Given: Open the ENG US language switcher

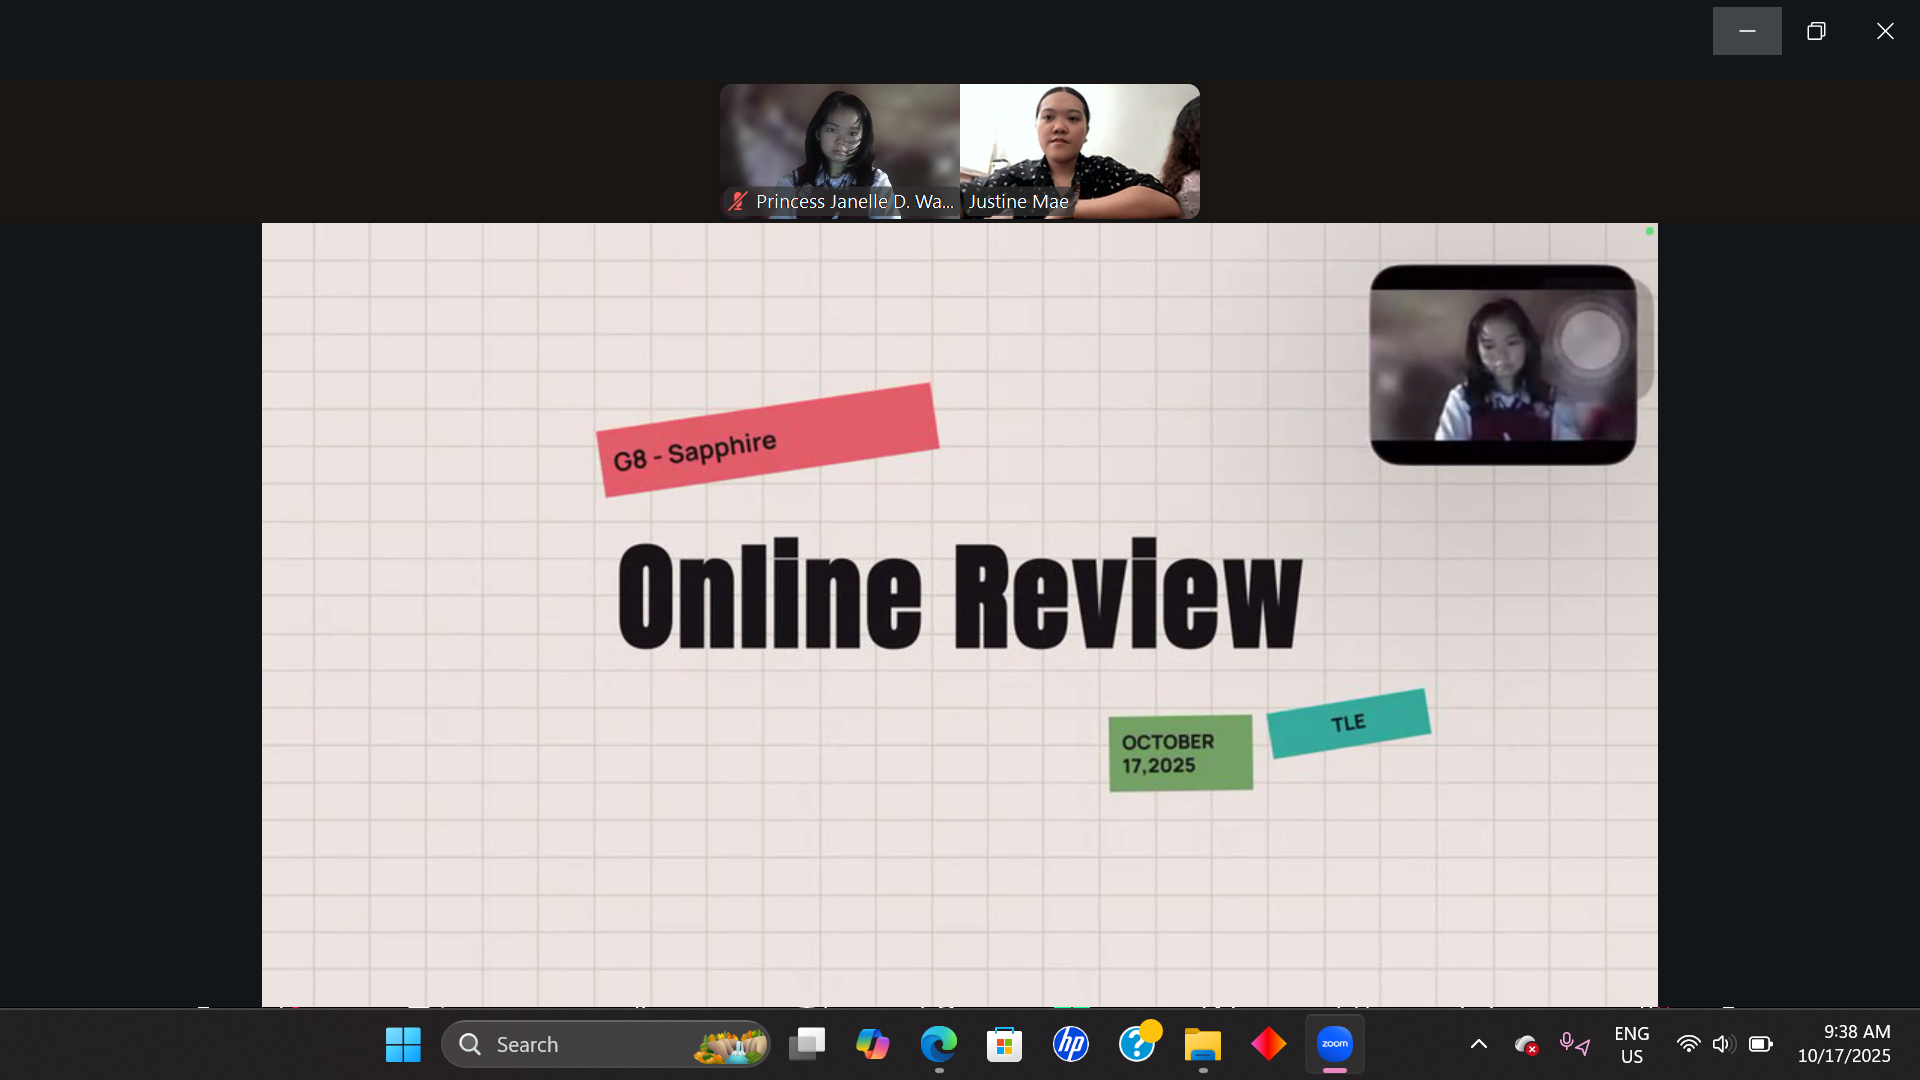Looking at the screenshot, I should pos(1631,1044).
